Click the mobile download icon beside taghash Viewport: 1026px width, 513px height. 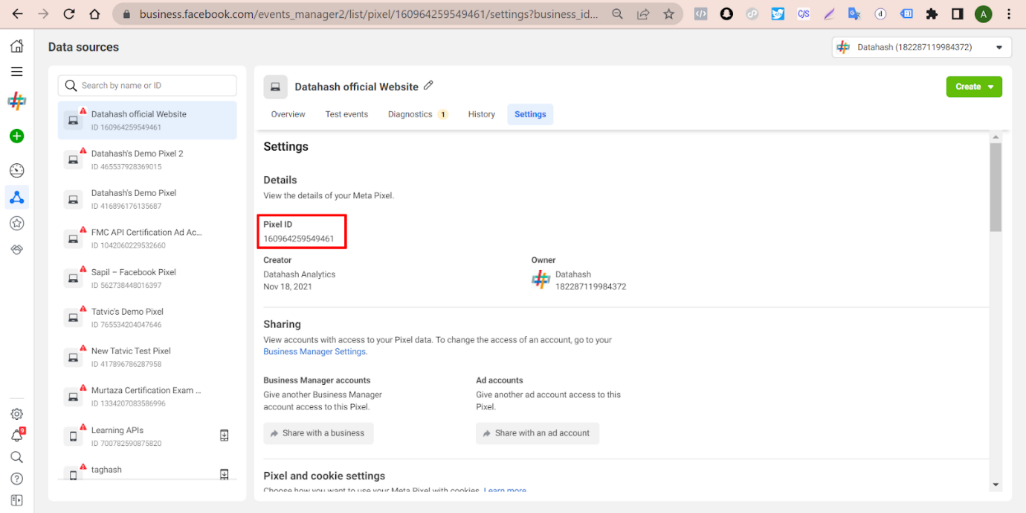click(x=224, y=475)
